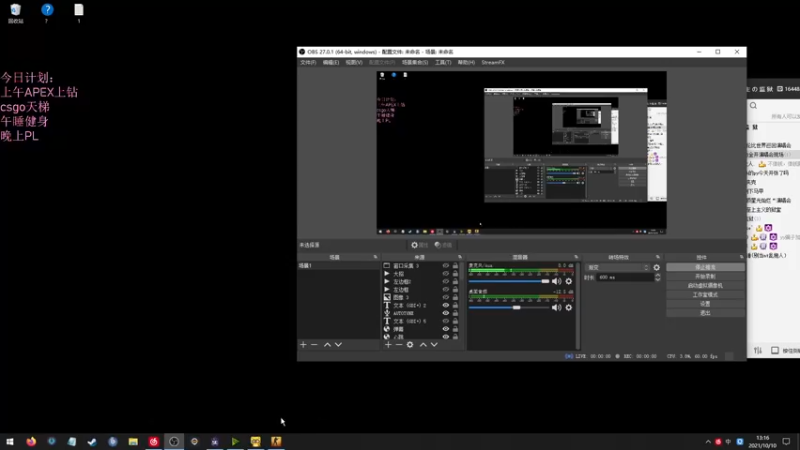Undock the 混音器 panel via its header icon

576,257
